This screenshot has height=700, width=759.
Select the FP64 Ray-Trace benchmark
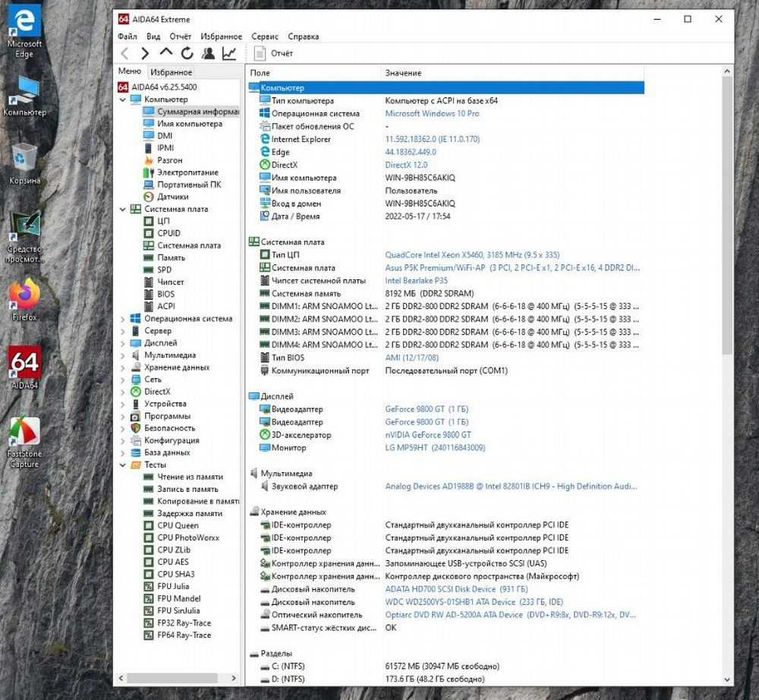click(184, 635)
